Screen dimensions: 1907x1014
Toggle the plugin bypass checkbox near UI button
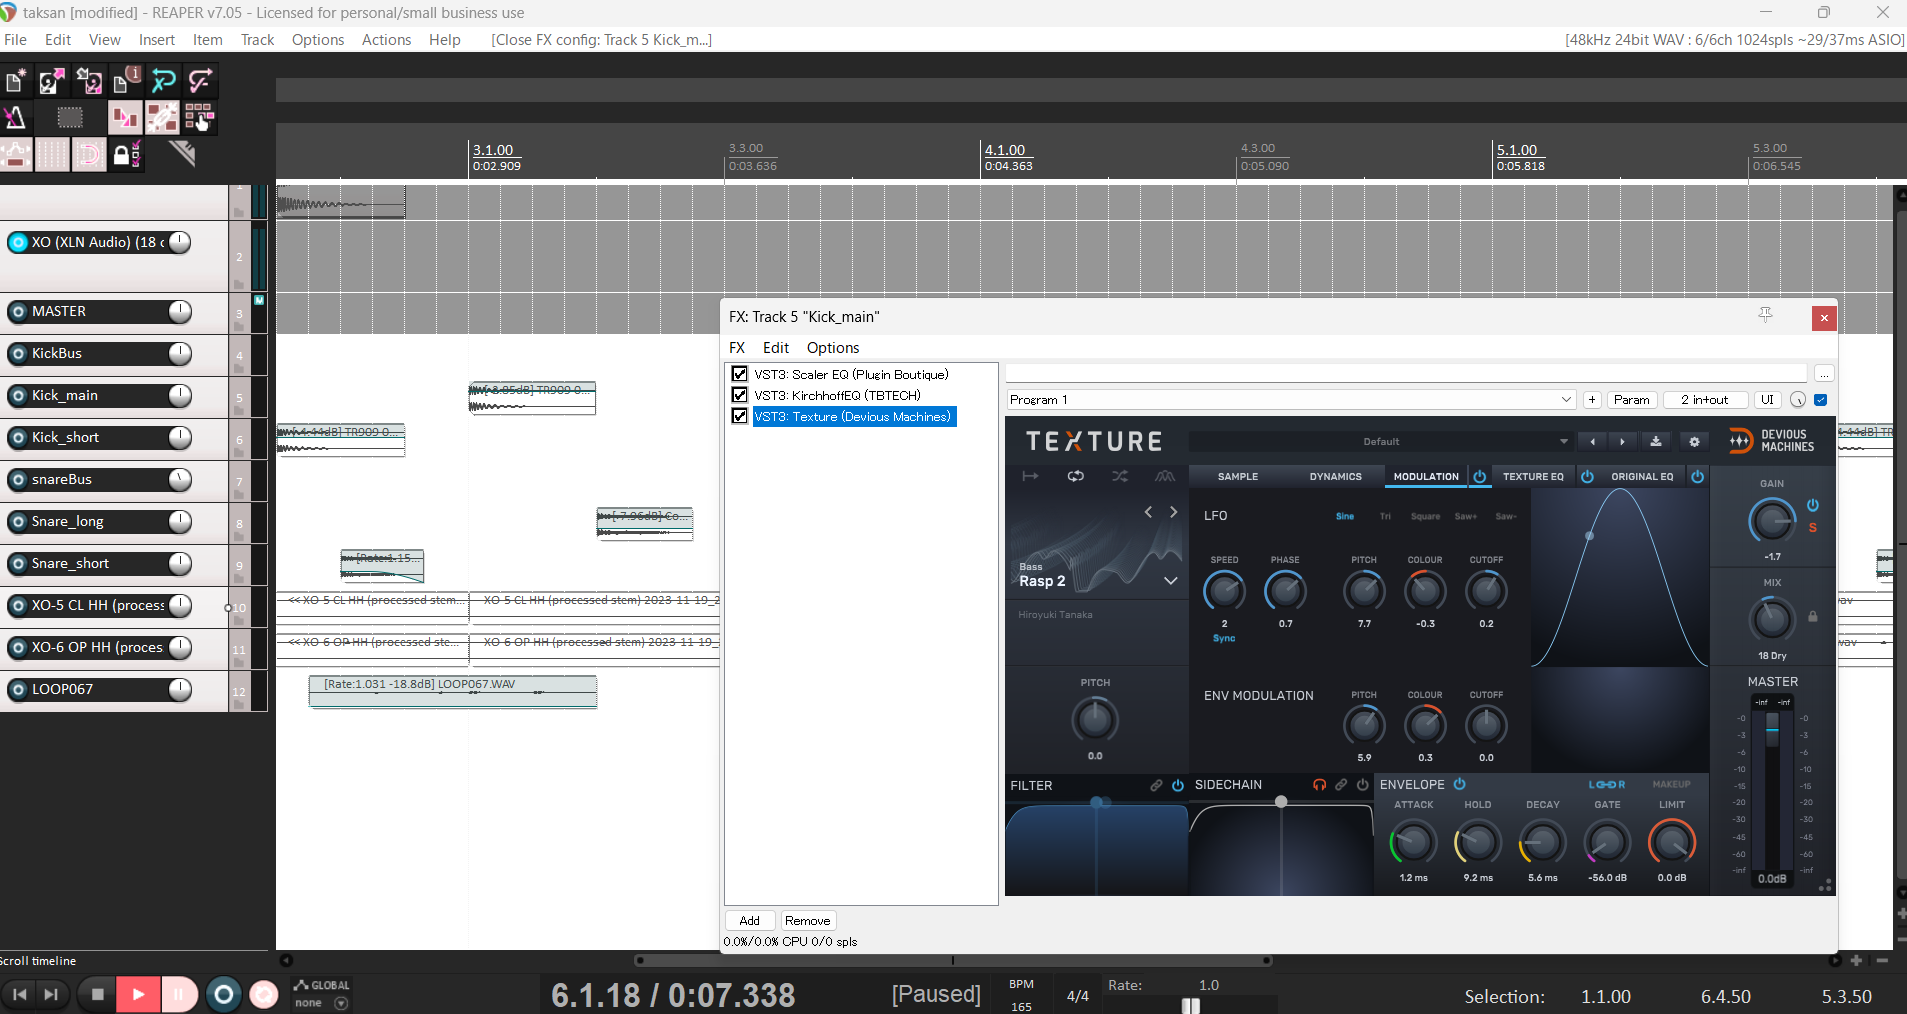tap(1820, 400)
